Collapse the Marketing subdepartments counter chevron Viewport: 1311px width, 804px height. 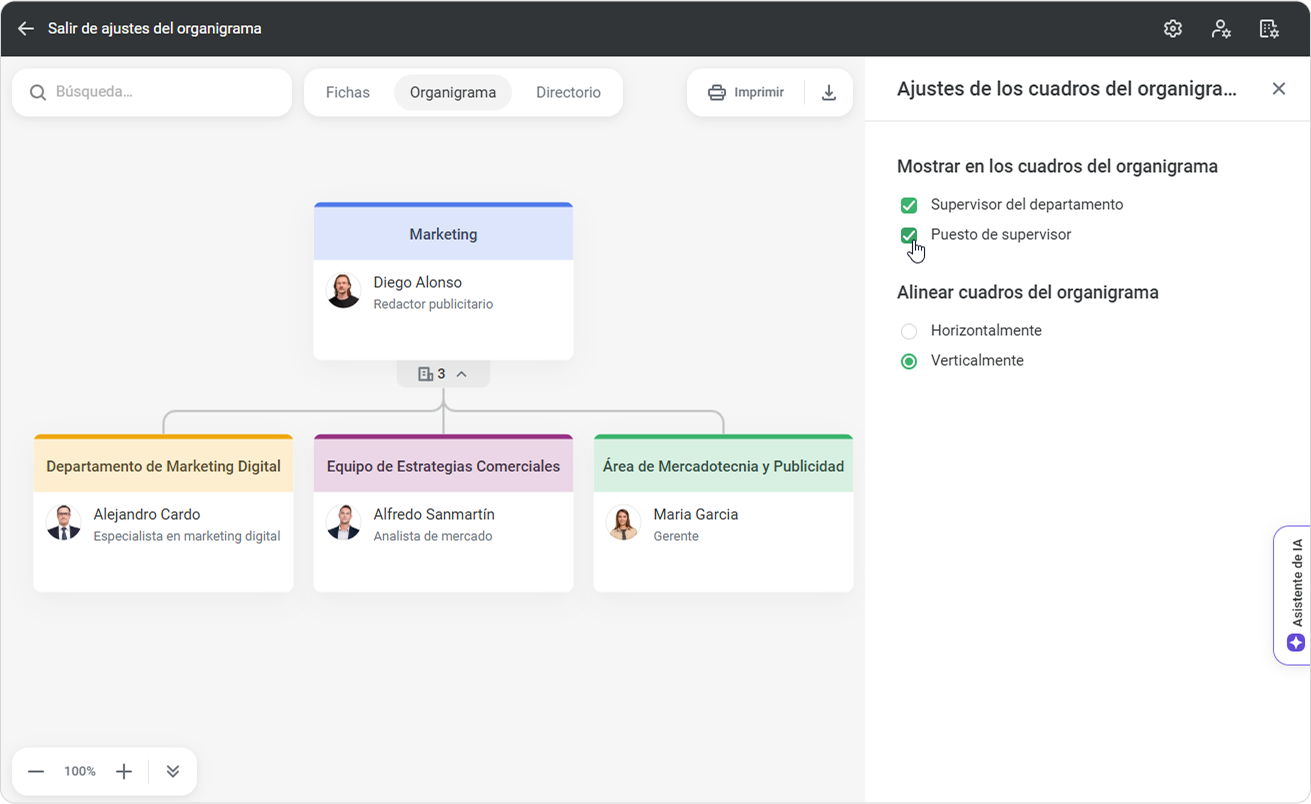coord(461,374)
